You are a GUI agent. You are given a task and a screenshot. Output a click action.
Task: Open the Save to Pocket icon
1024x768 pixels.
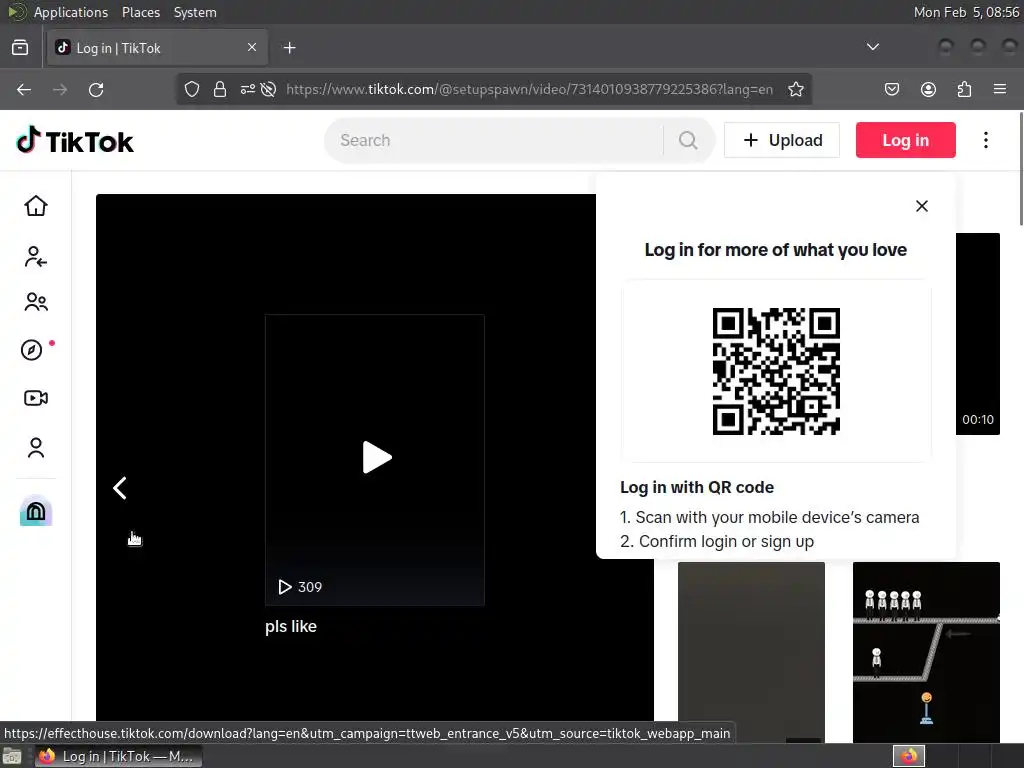(x=891, y=89)
